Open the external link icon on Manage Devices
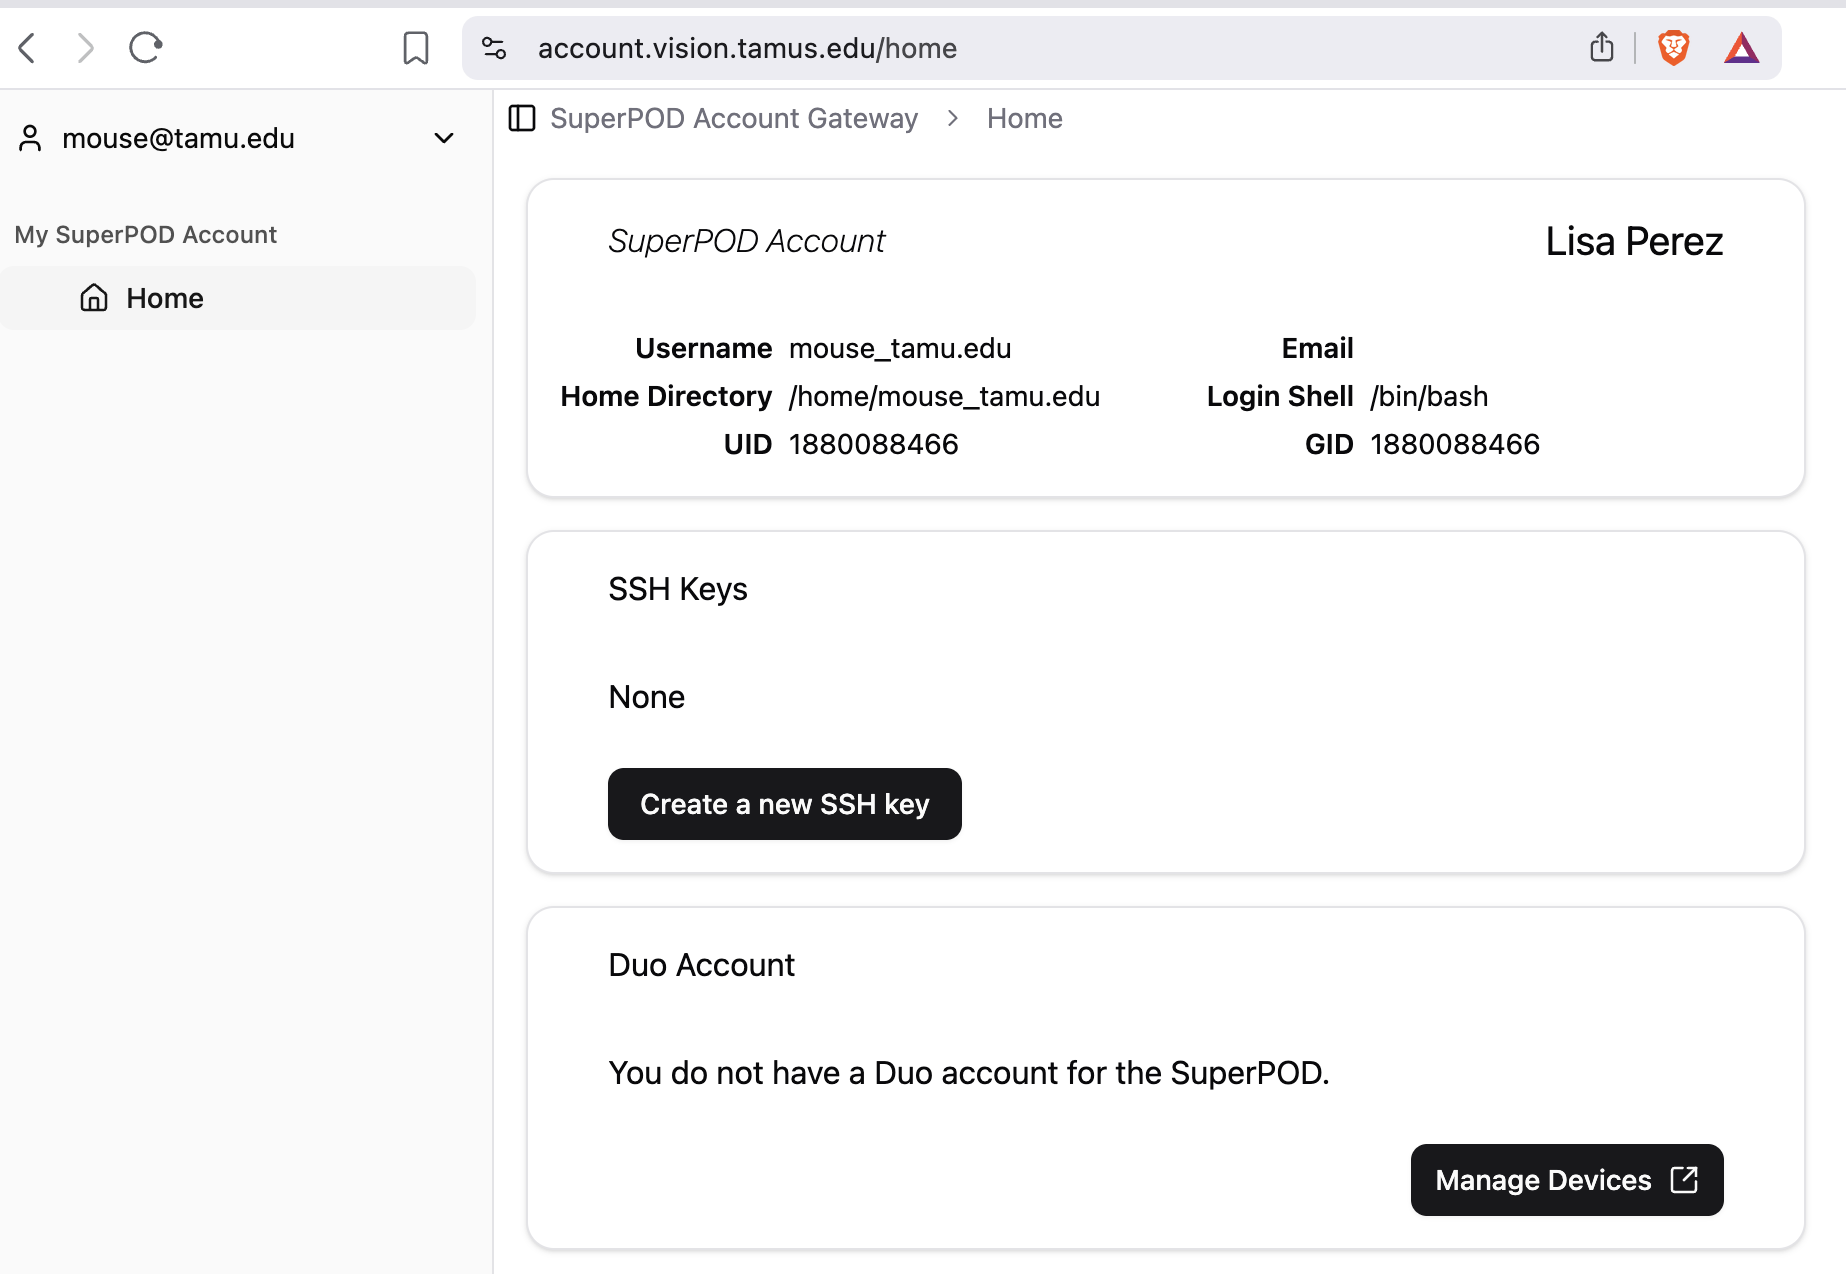The height and width of the screenshot is (1274, 1846). [x=1684, y=1180]
